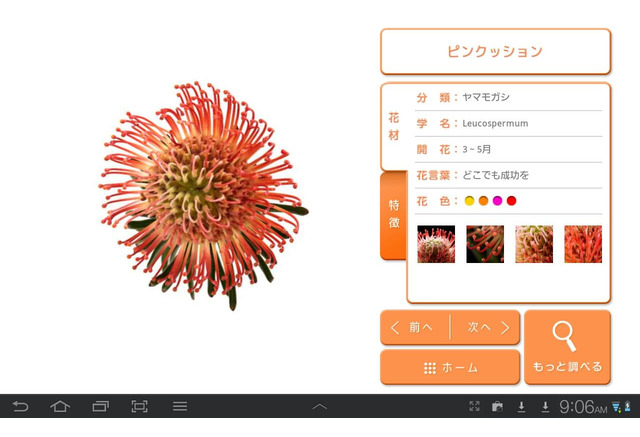Switch to the 特徴 tab

point(393,215)
